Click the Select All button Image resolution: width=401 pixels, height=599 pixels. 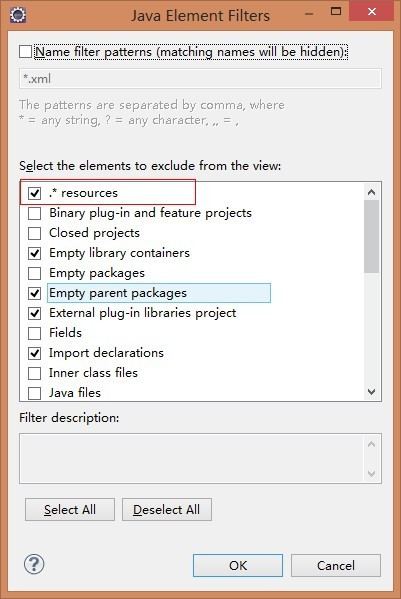[x=70, y=509]
